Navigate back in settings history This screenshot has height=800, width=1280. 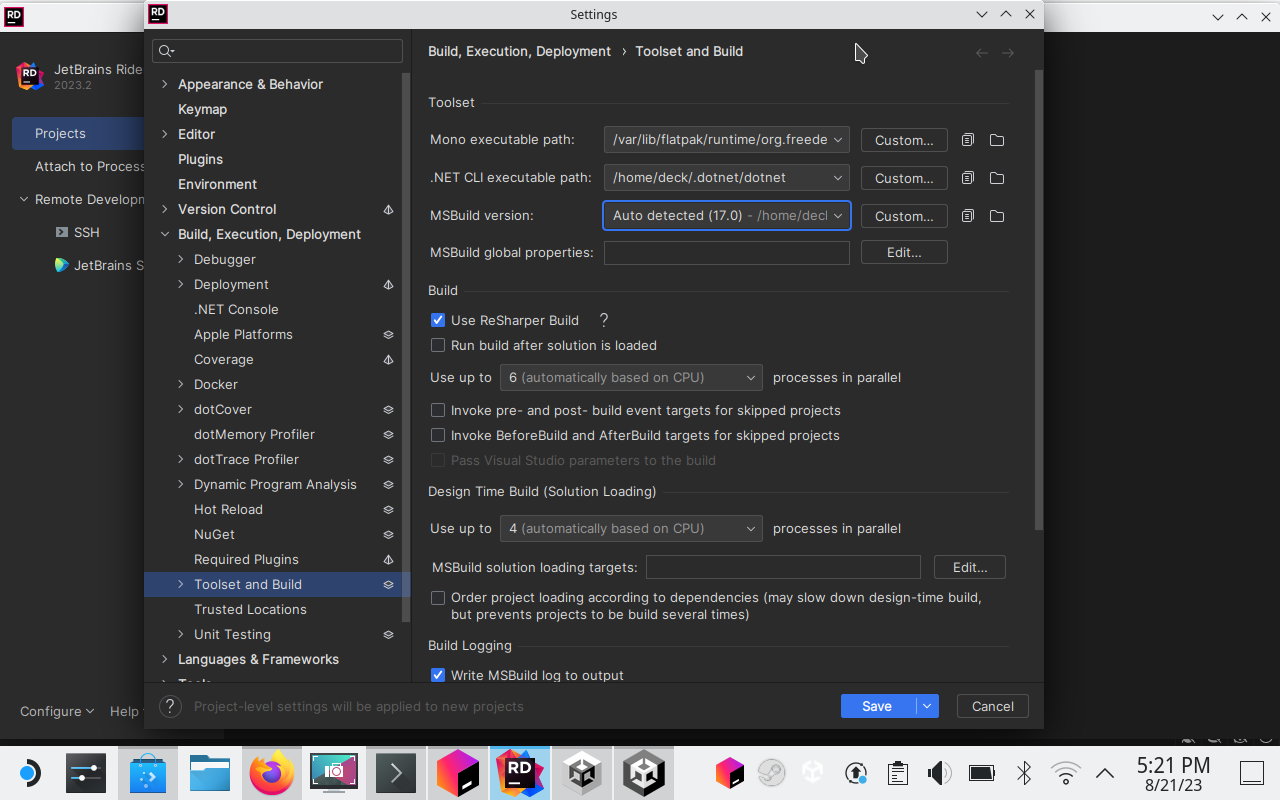(x=982, y=52)
